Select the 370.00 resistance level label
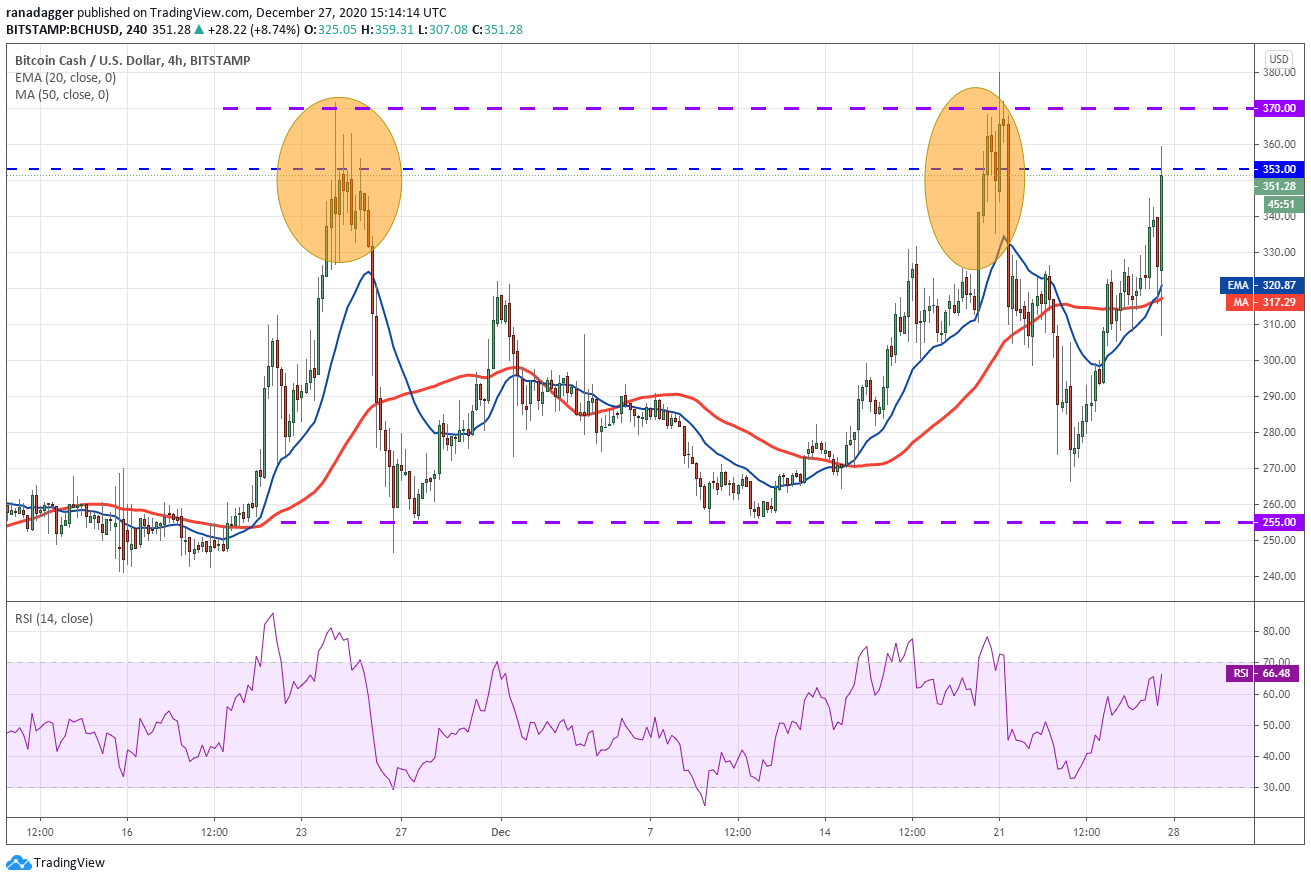 (x=1278, y=108)
